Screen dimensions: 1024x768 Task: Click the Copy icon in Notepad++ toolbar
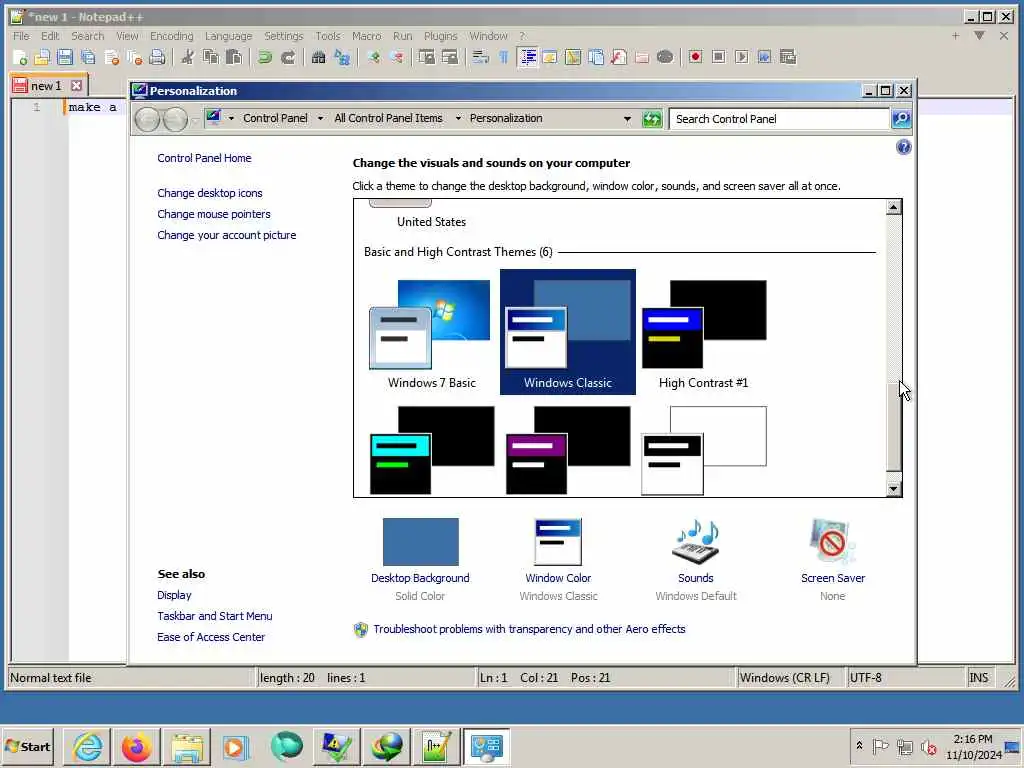click(x=210, y=57)
